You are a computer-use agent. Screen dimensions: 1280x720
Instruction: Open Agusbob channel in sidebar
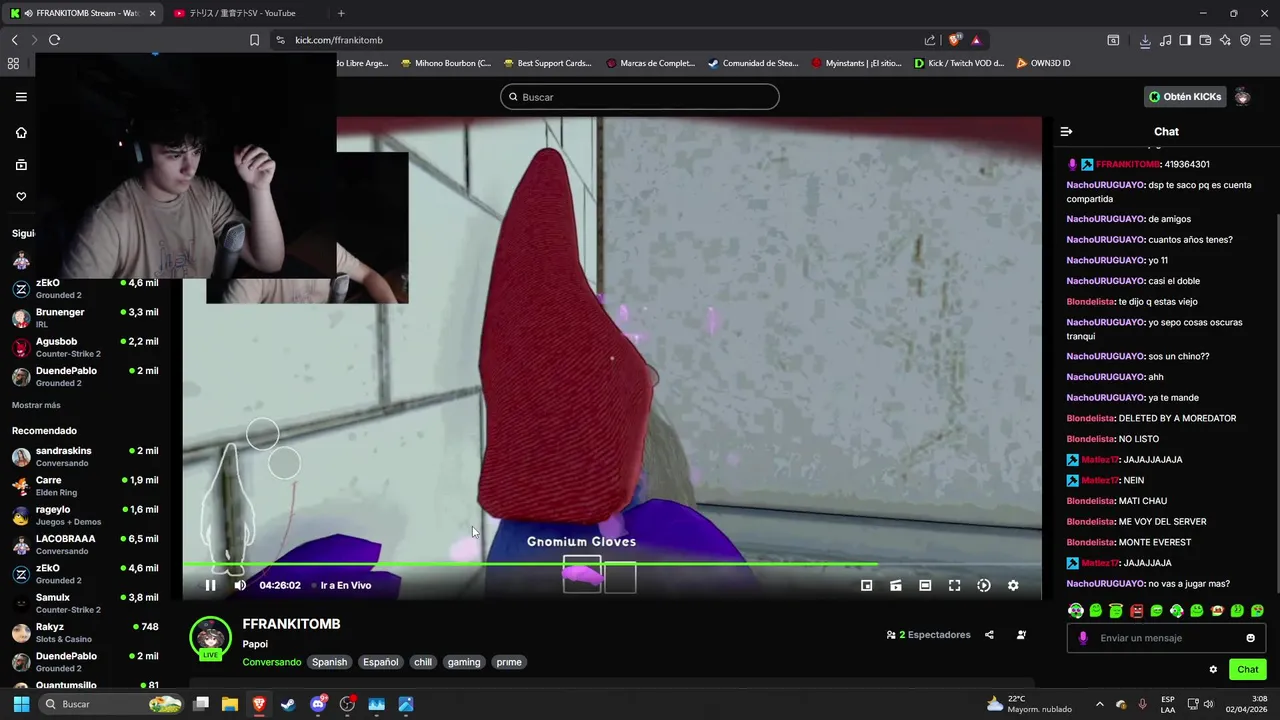(85, 347)
